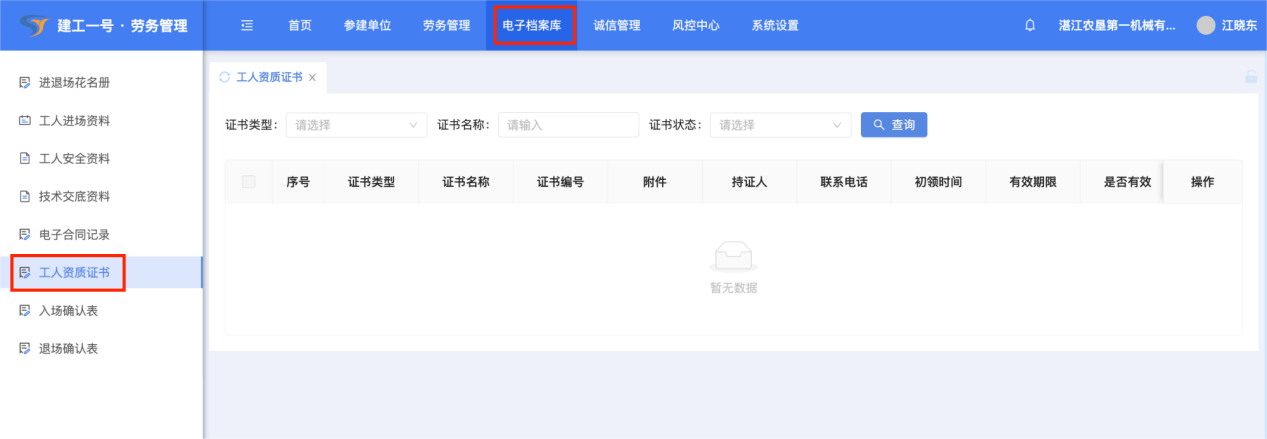
Task: Click the lock icon at top right
Action: [1250, 77]
